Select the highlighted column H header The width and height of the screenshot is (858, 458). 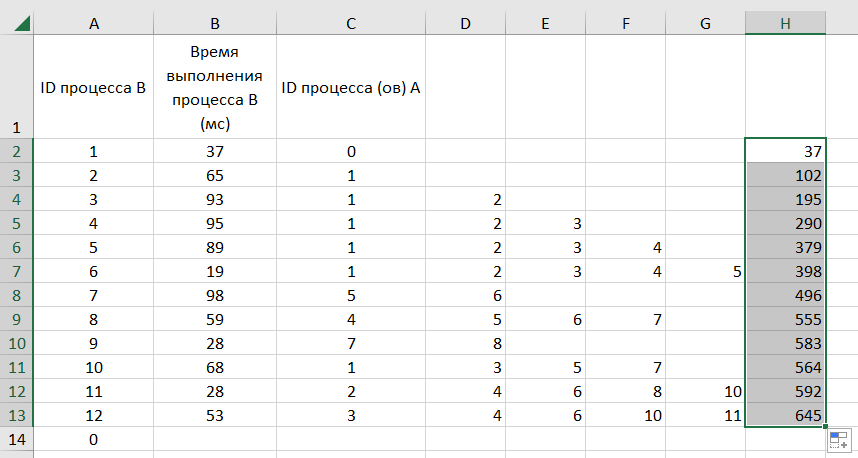click(785, 24)
